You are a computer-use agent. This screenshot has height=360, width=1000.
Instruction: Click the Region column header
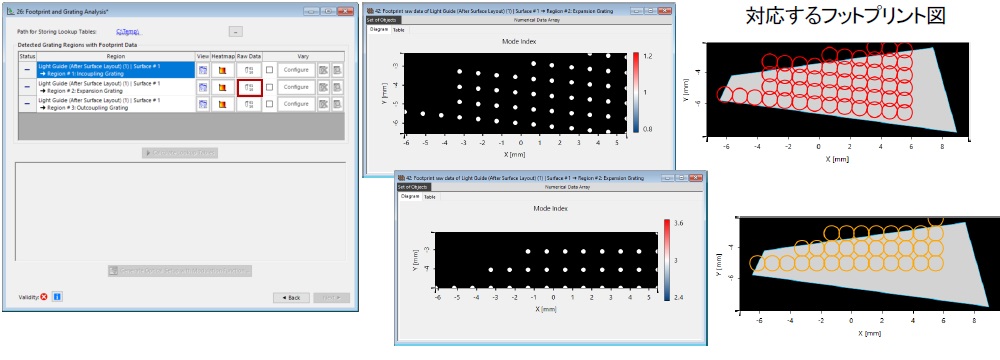[115, 56]
